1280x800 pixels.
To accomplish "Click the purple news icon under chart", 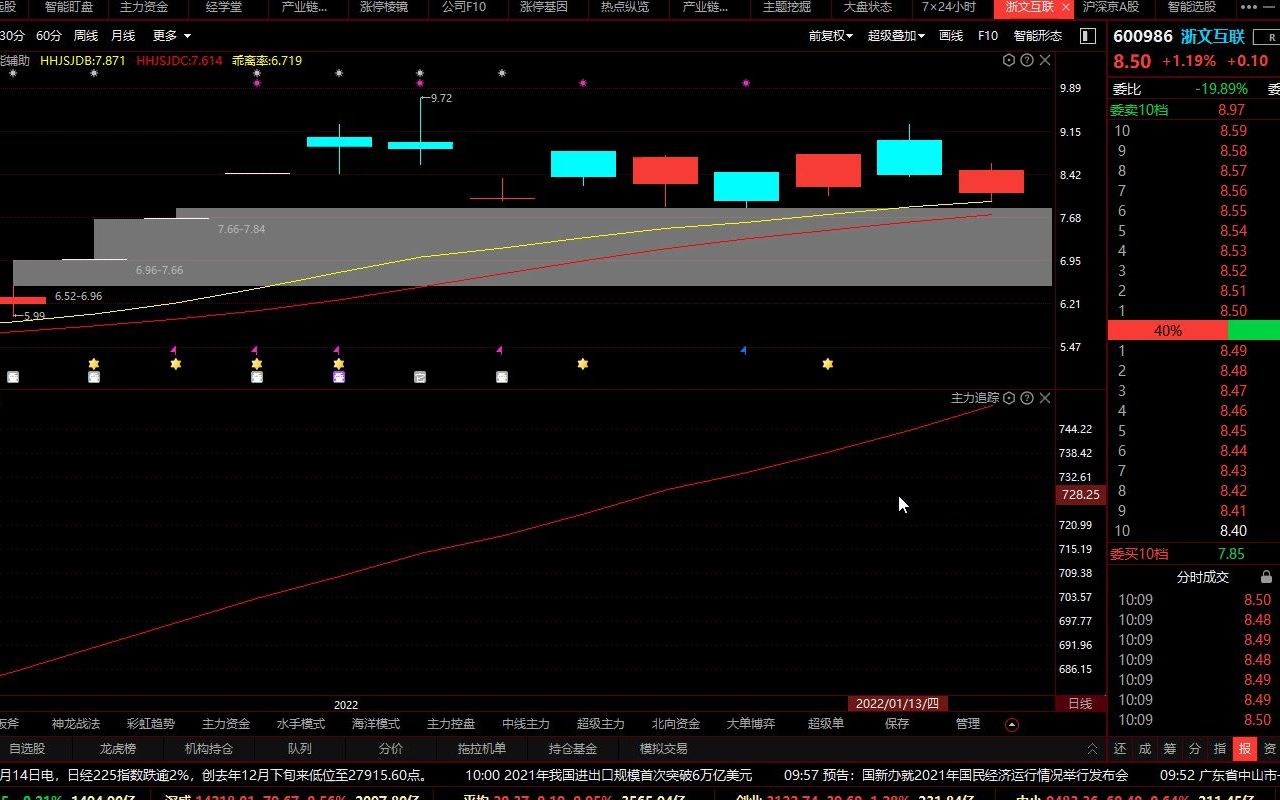I will point(339,377).
